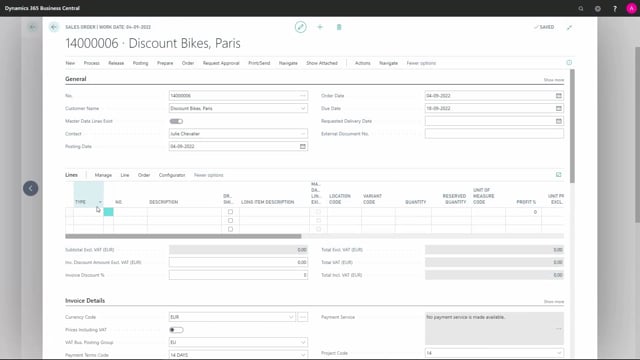Open Type column dropdown arrow

pos(100,202)
